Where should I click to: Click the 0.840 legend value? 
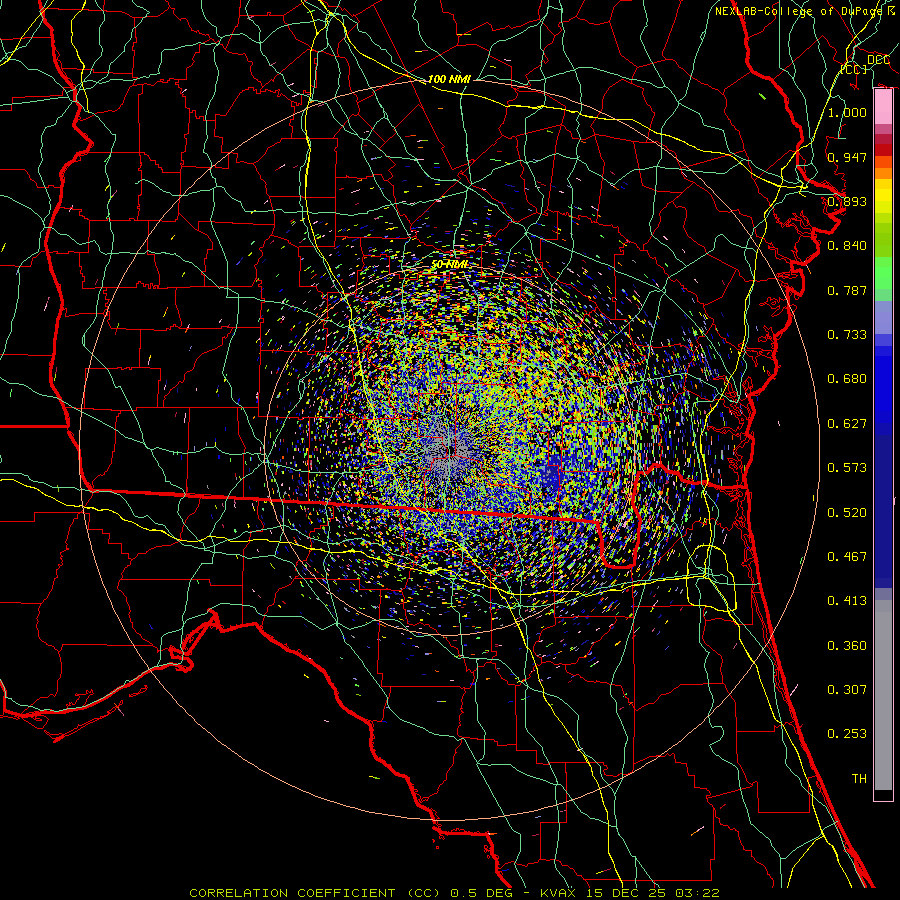pos(847,246)
